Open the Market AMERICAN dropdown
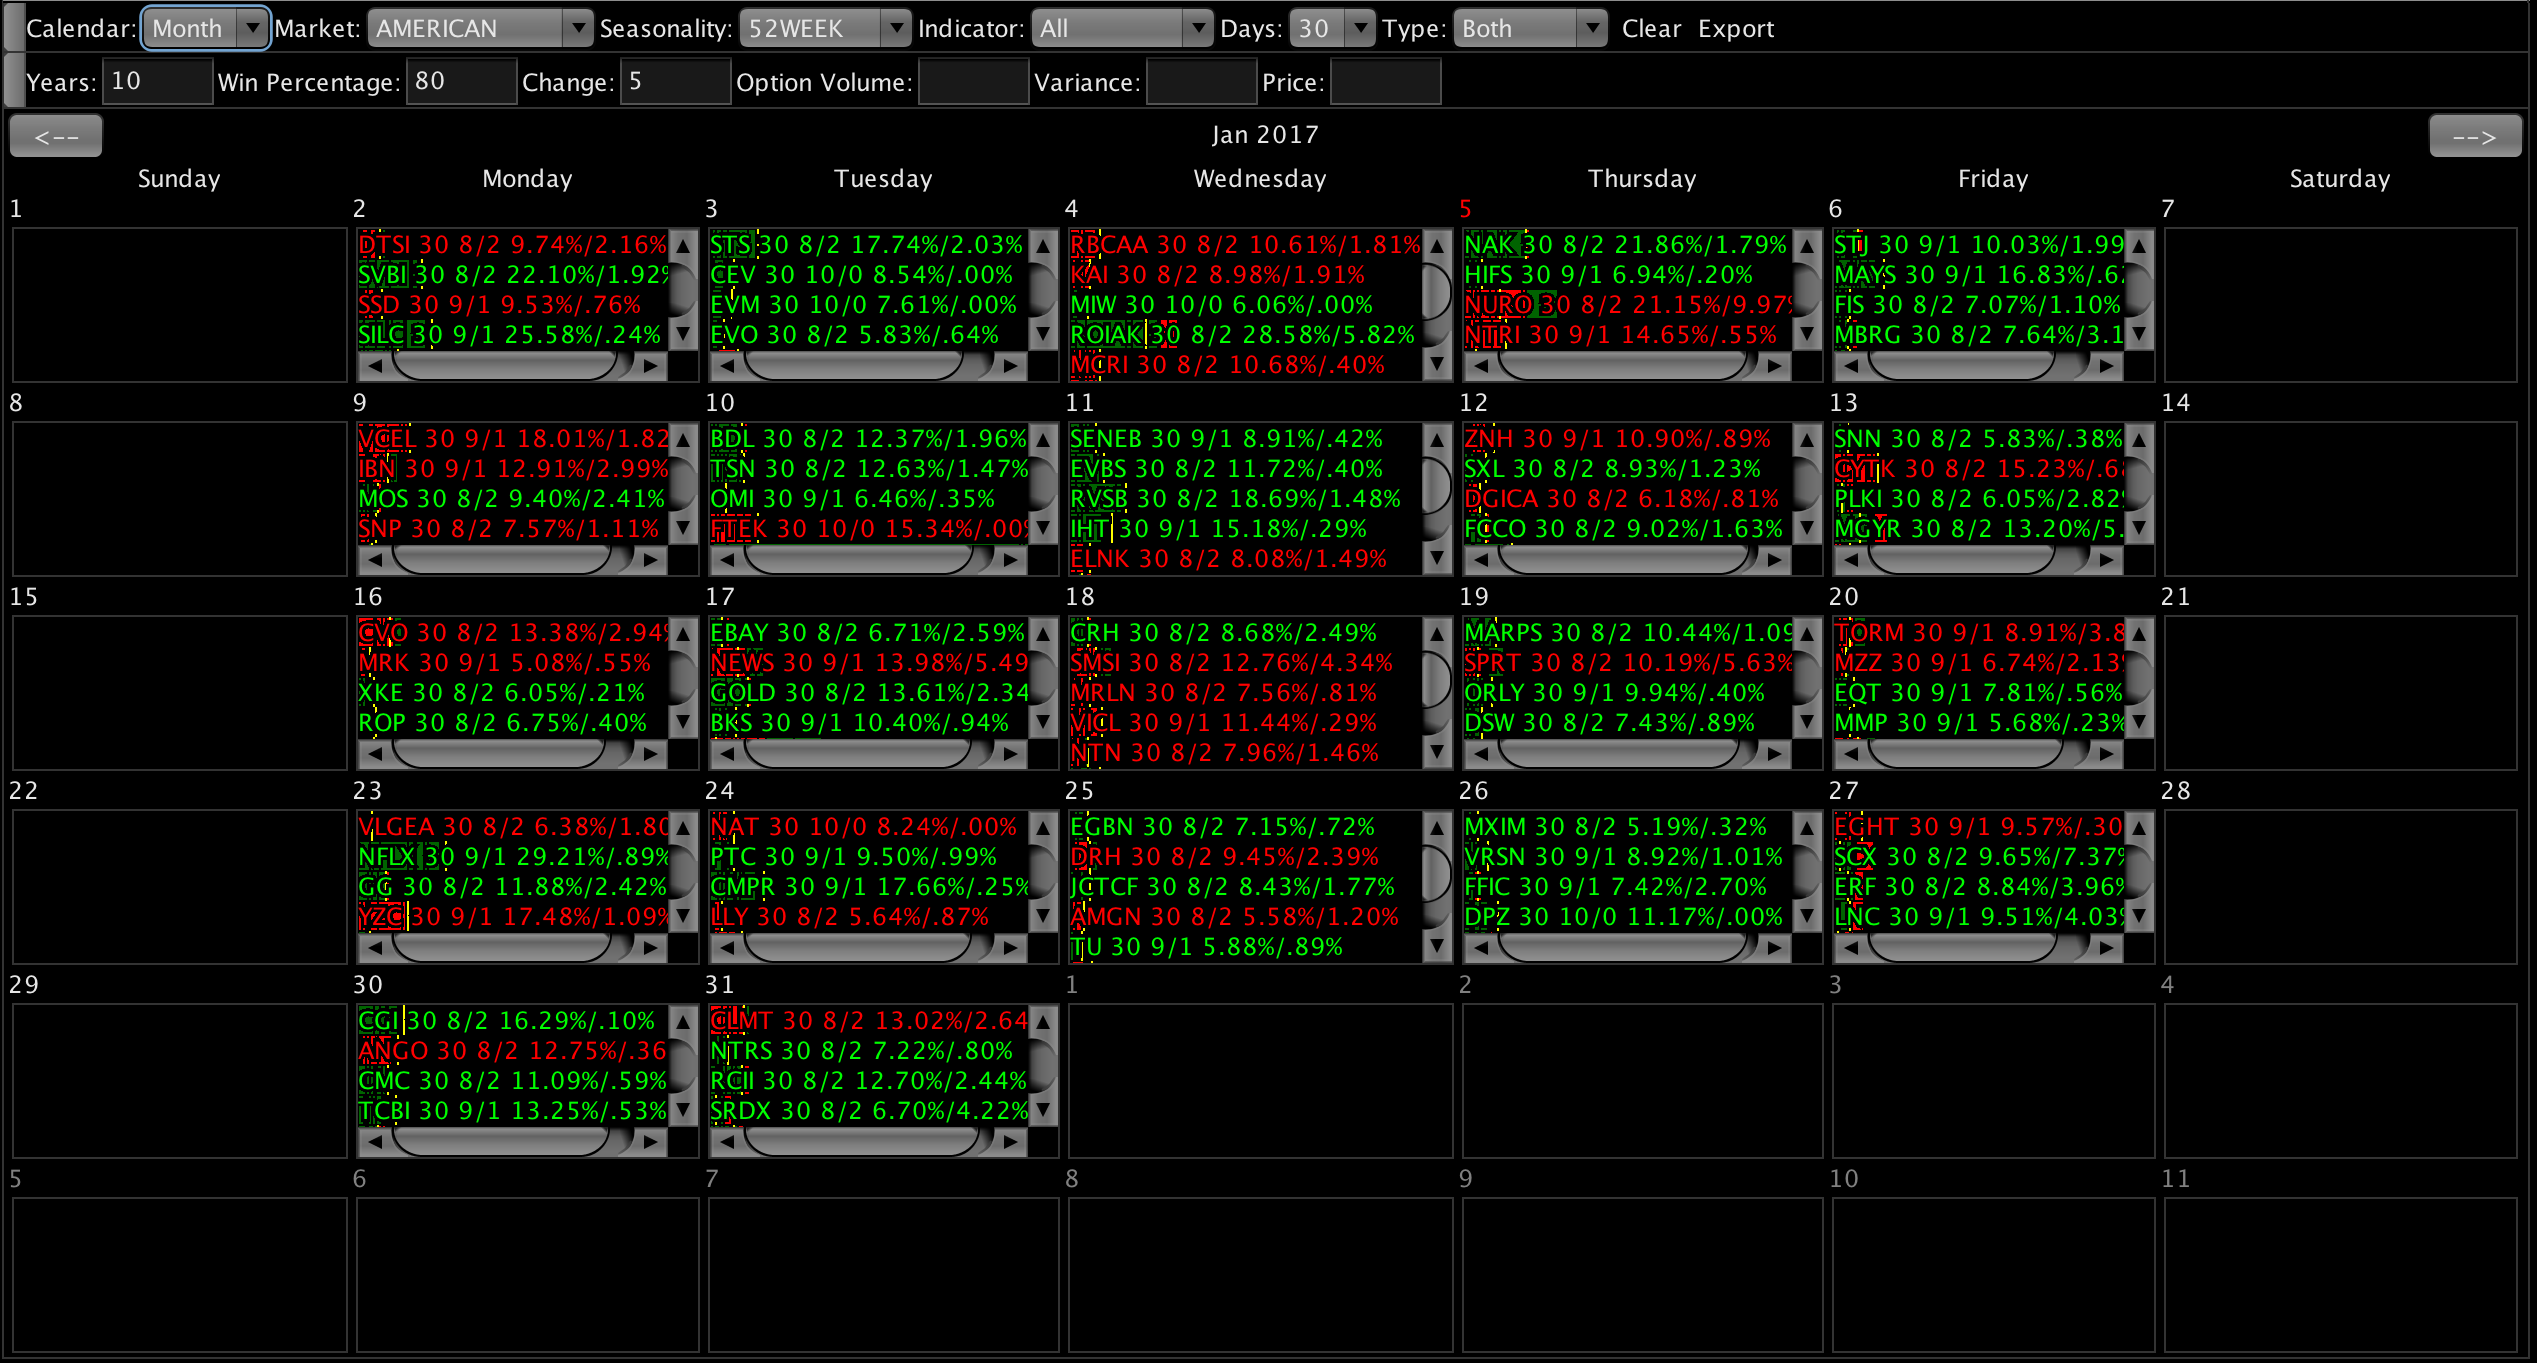The height and width of the screenshot is (1363, 2537). pos(479,28)
